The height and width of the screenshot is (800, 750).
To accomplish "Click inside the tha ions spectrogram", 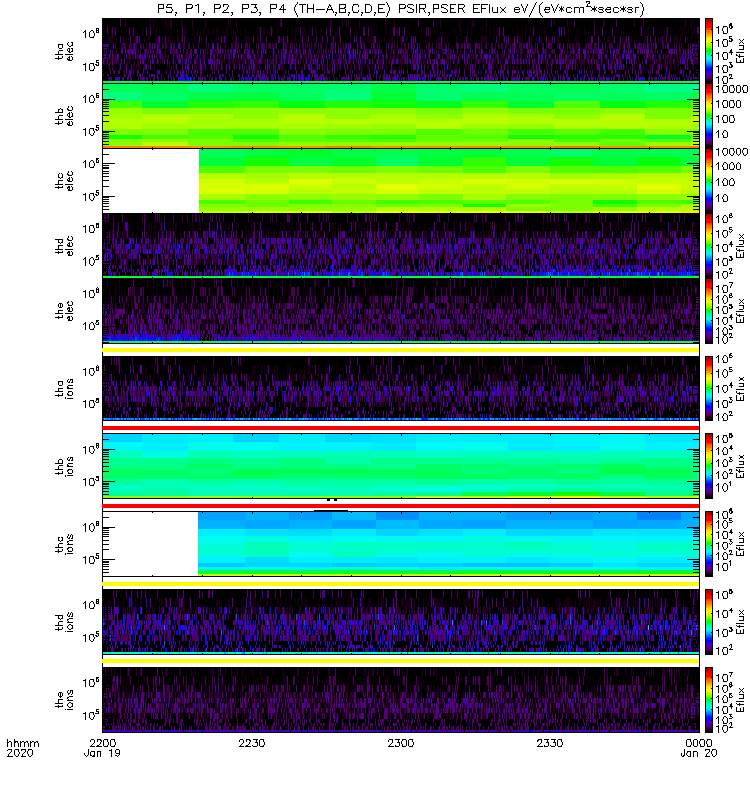I will pos(401,388).
